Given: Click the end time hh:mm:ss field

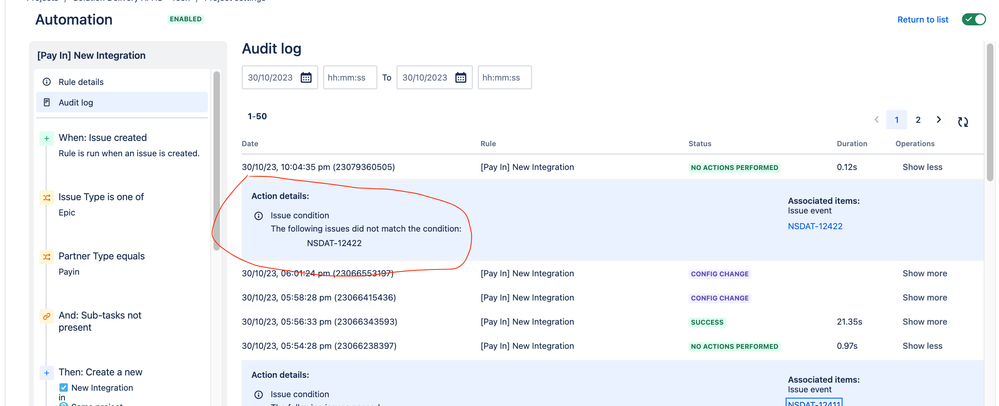Looking at the screenshot, I should coord(505,78).
